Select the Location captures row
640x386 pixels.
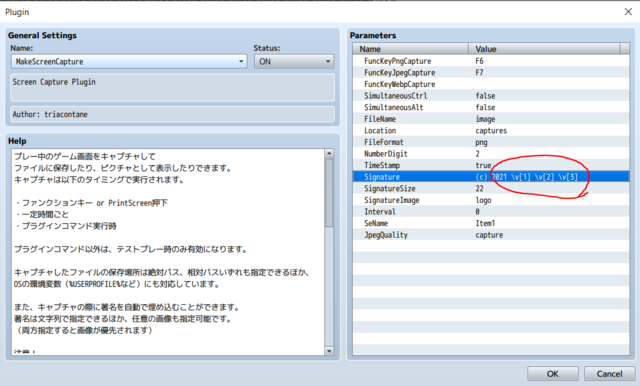click(491, 131)
